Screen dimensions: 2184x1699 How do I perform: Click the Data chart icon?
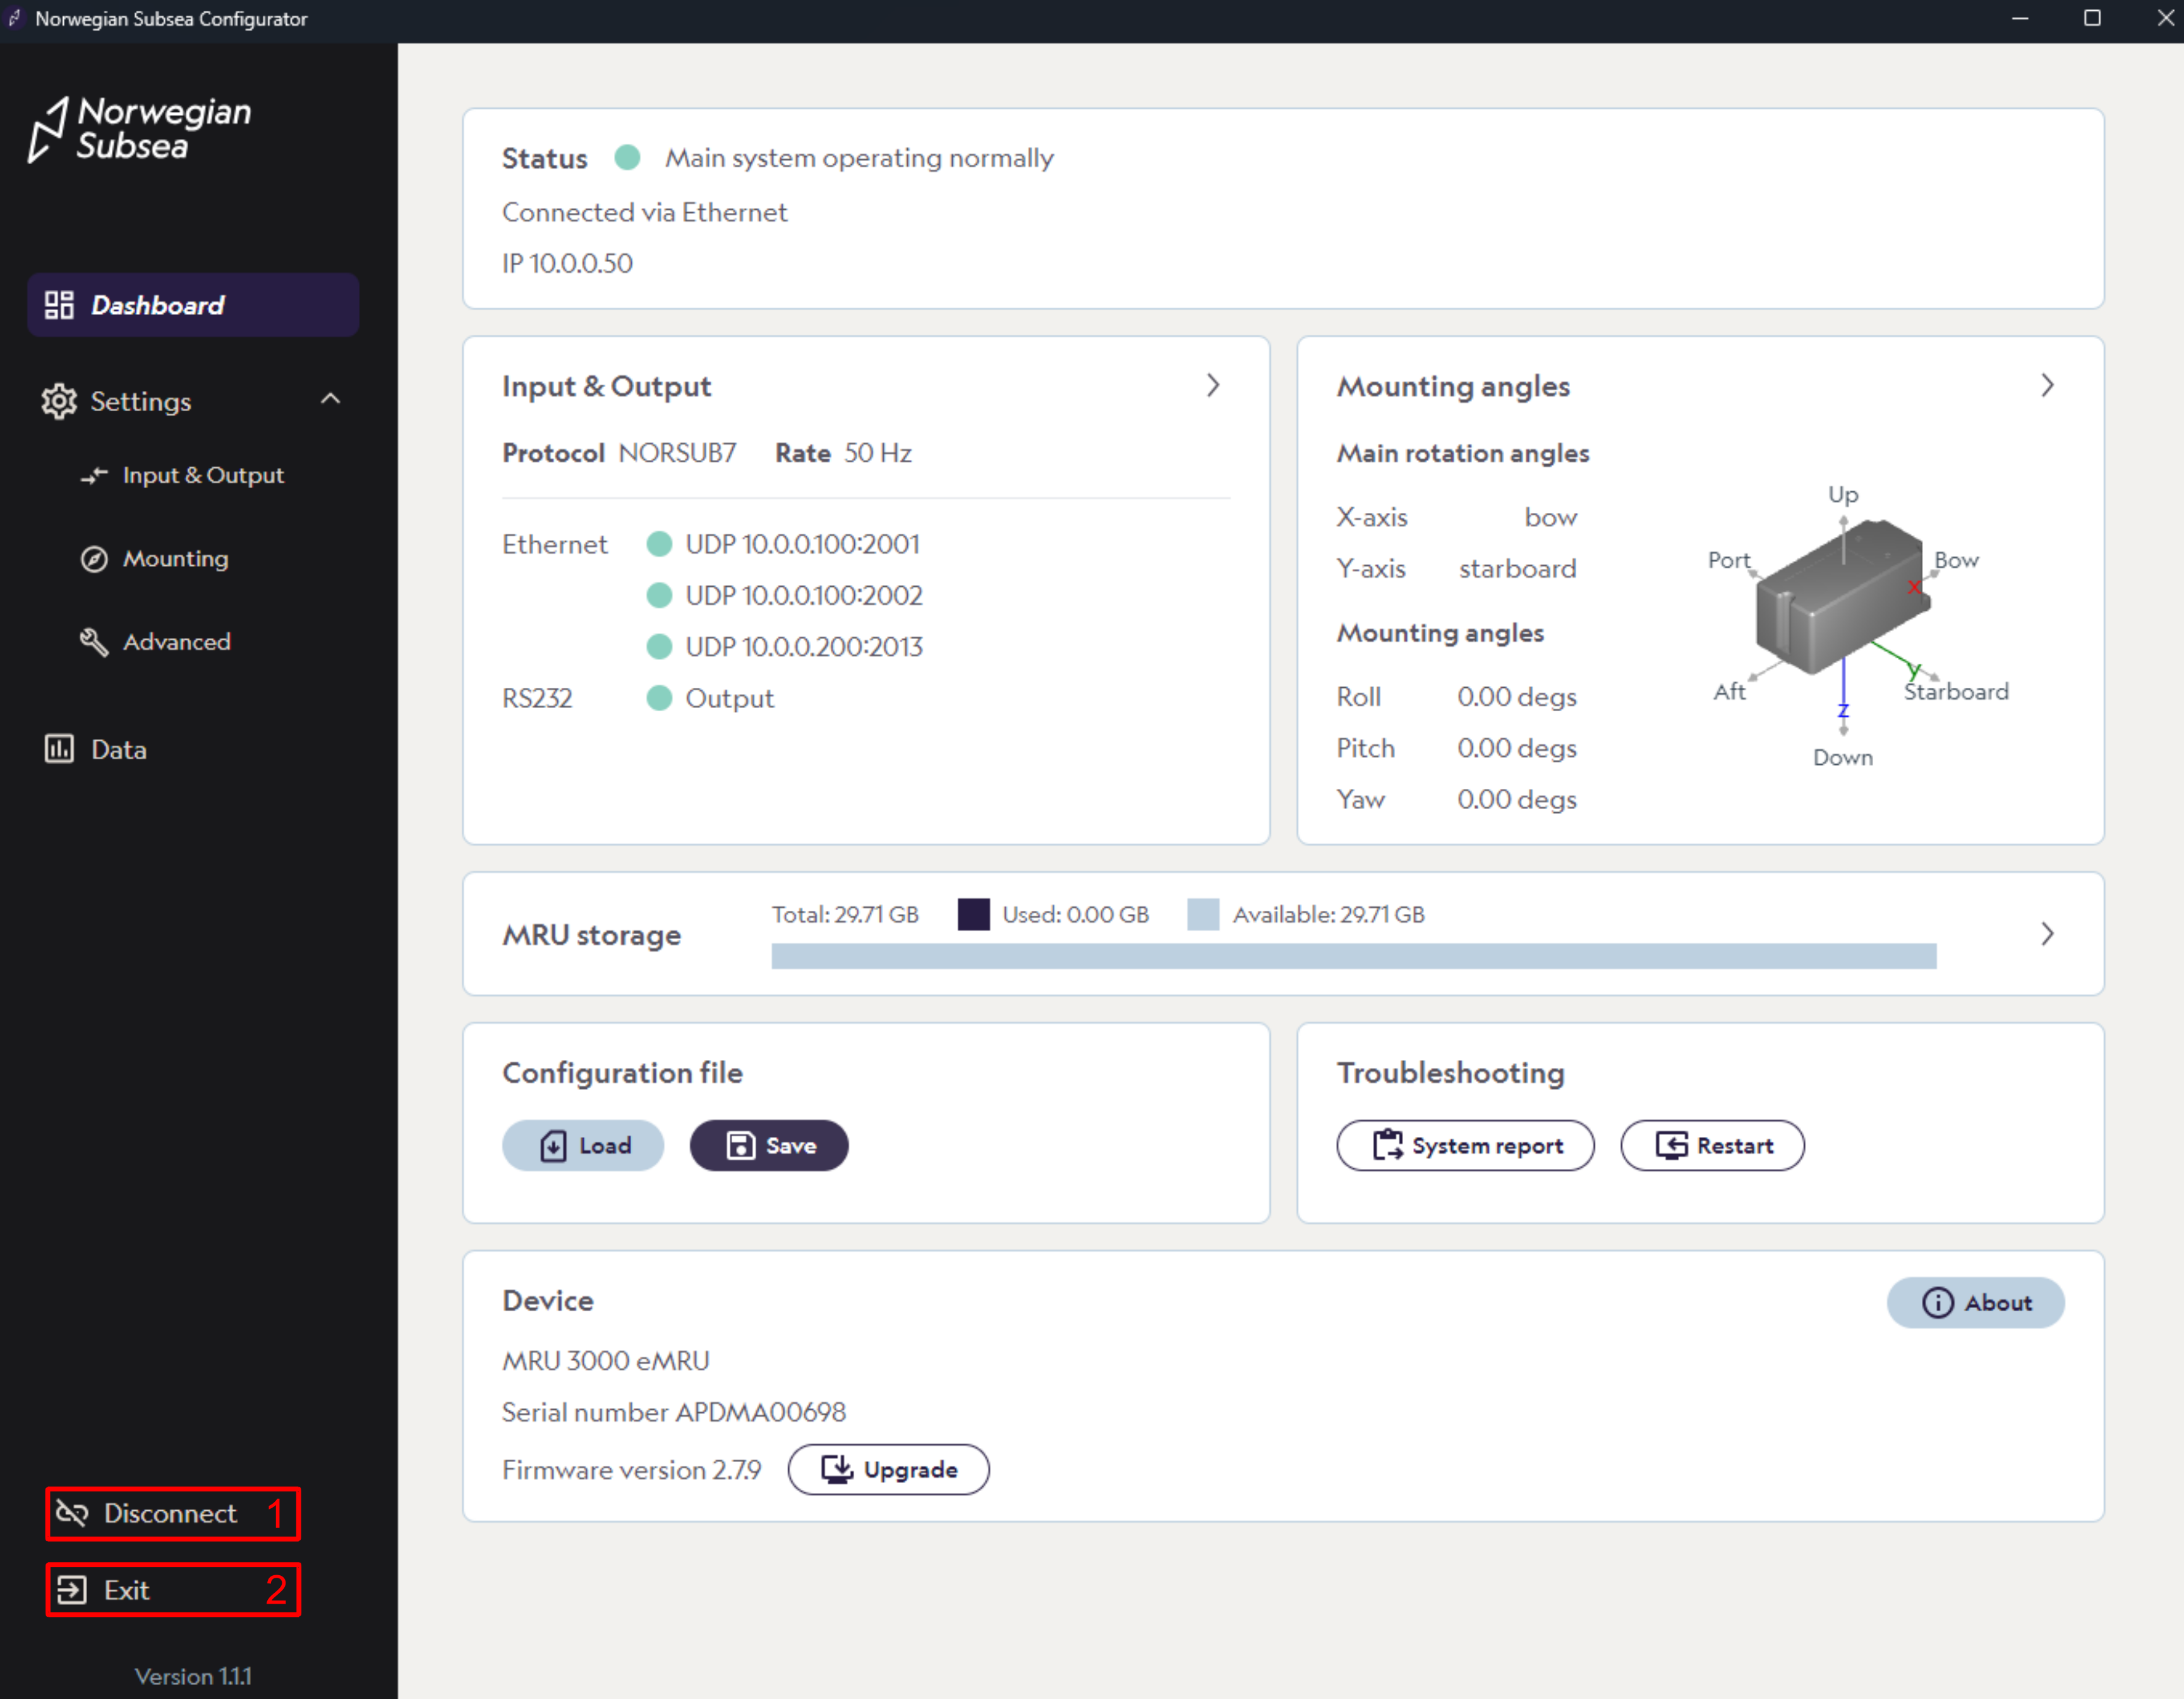coord(59,749)
